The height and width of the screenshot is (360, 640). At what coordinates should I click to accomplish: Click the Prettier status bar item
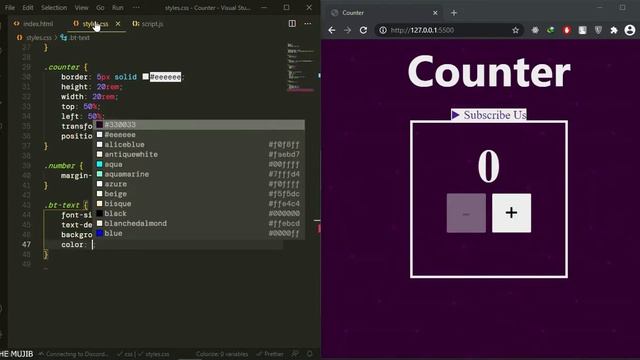(269, 354)
